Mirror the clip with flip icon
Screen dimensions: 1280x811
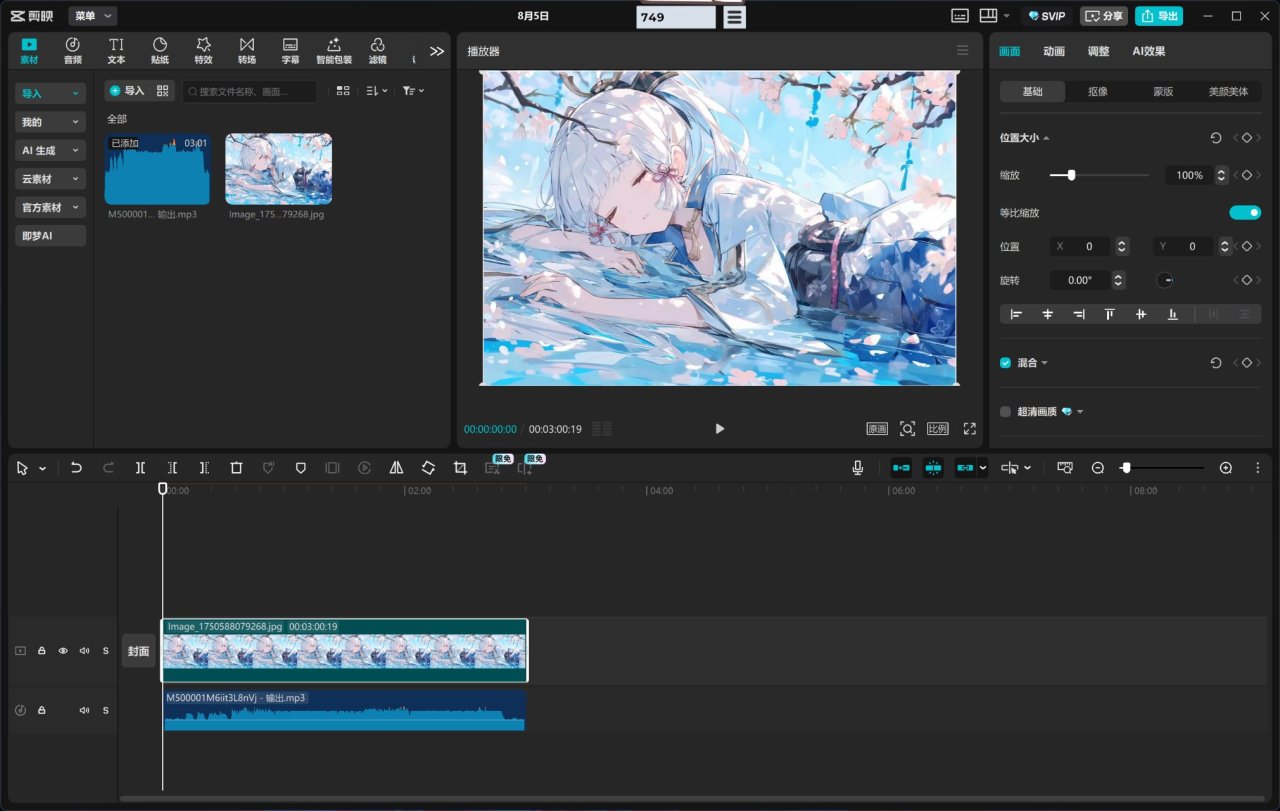[x=396, y=467]
